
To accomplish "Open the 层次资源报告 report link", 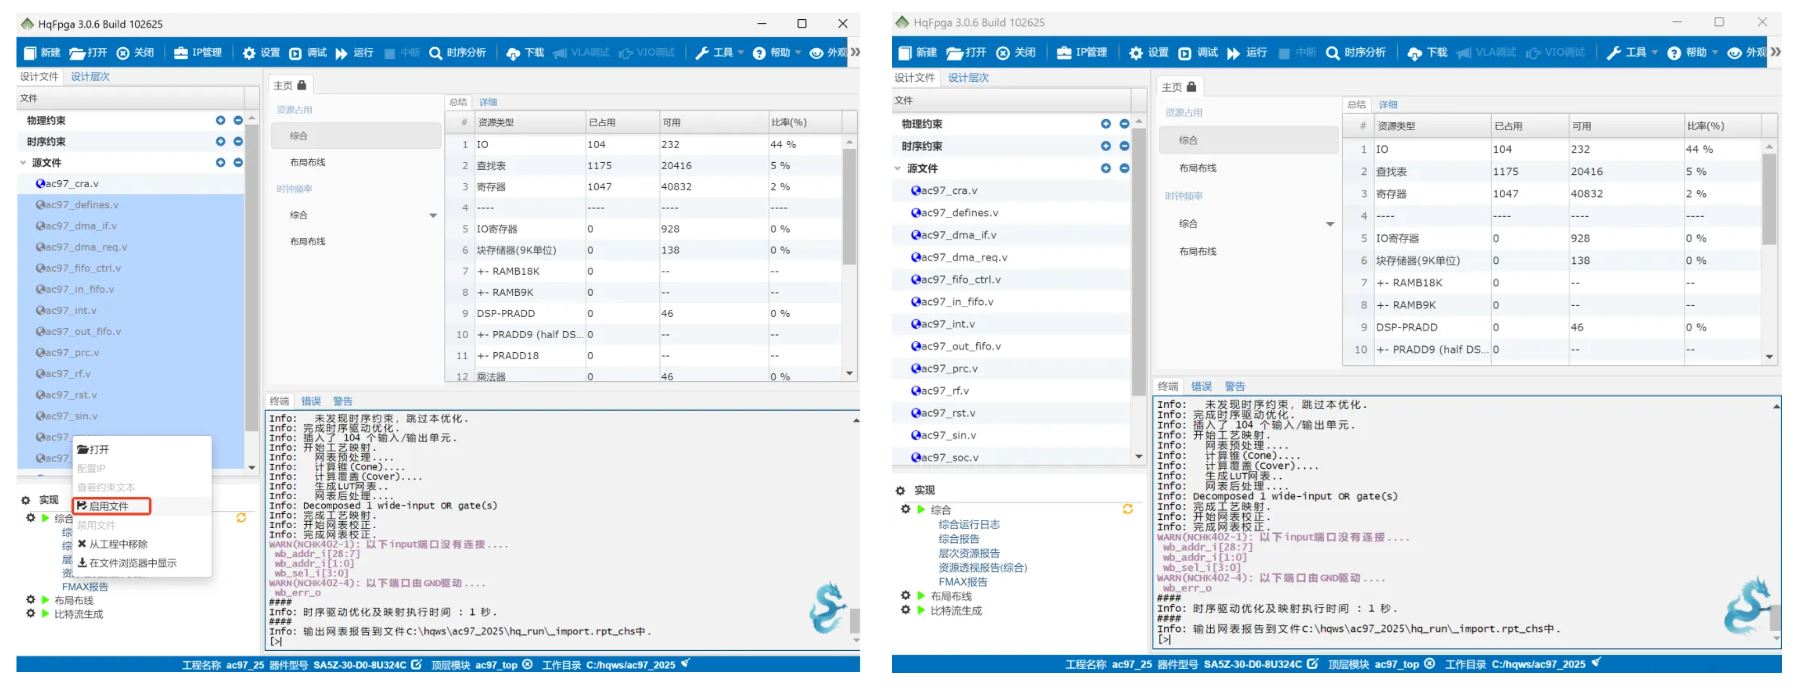I will pos(968,553).
